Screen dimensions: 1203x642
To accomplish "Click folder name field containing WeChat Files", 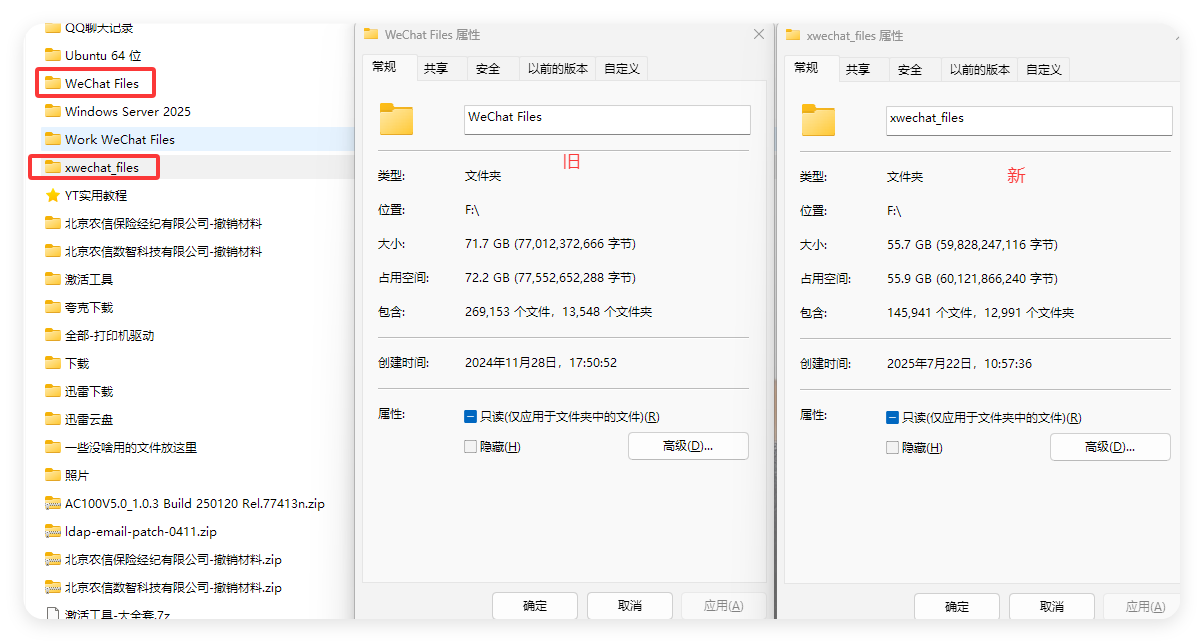I will point(607,119).
